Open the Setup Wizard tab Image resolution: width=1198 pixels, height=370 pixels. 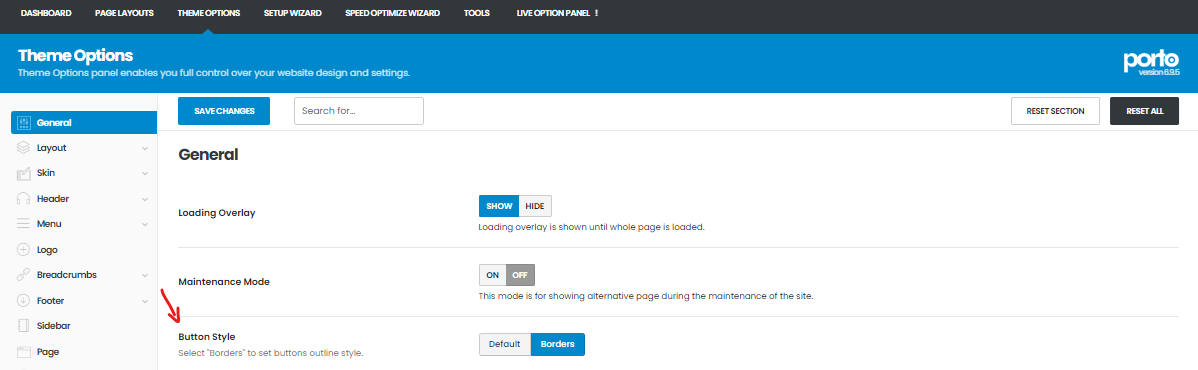(293, 14)
